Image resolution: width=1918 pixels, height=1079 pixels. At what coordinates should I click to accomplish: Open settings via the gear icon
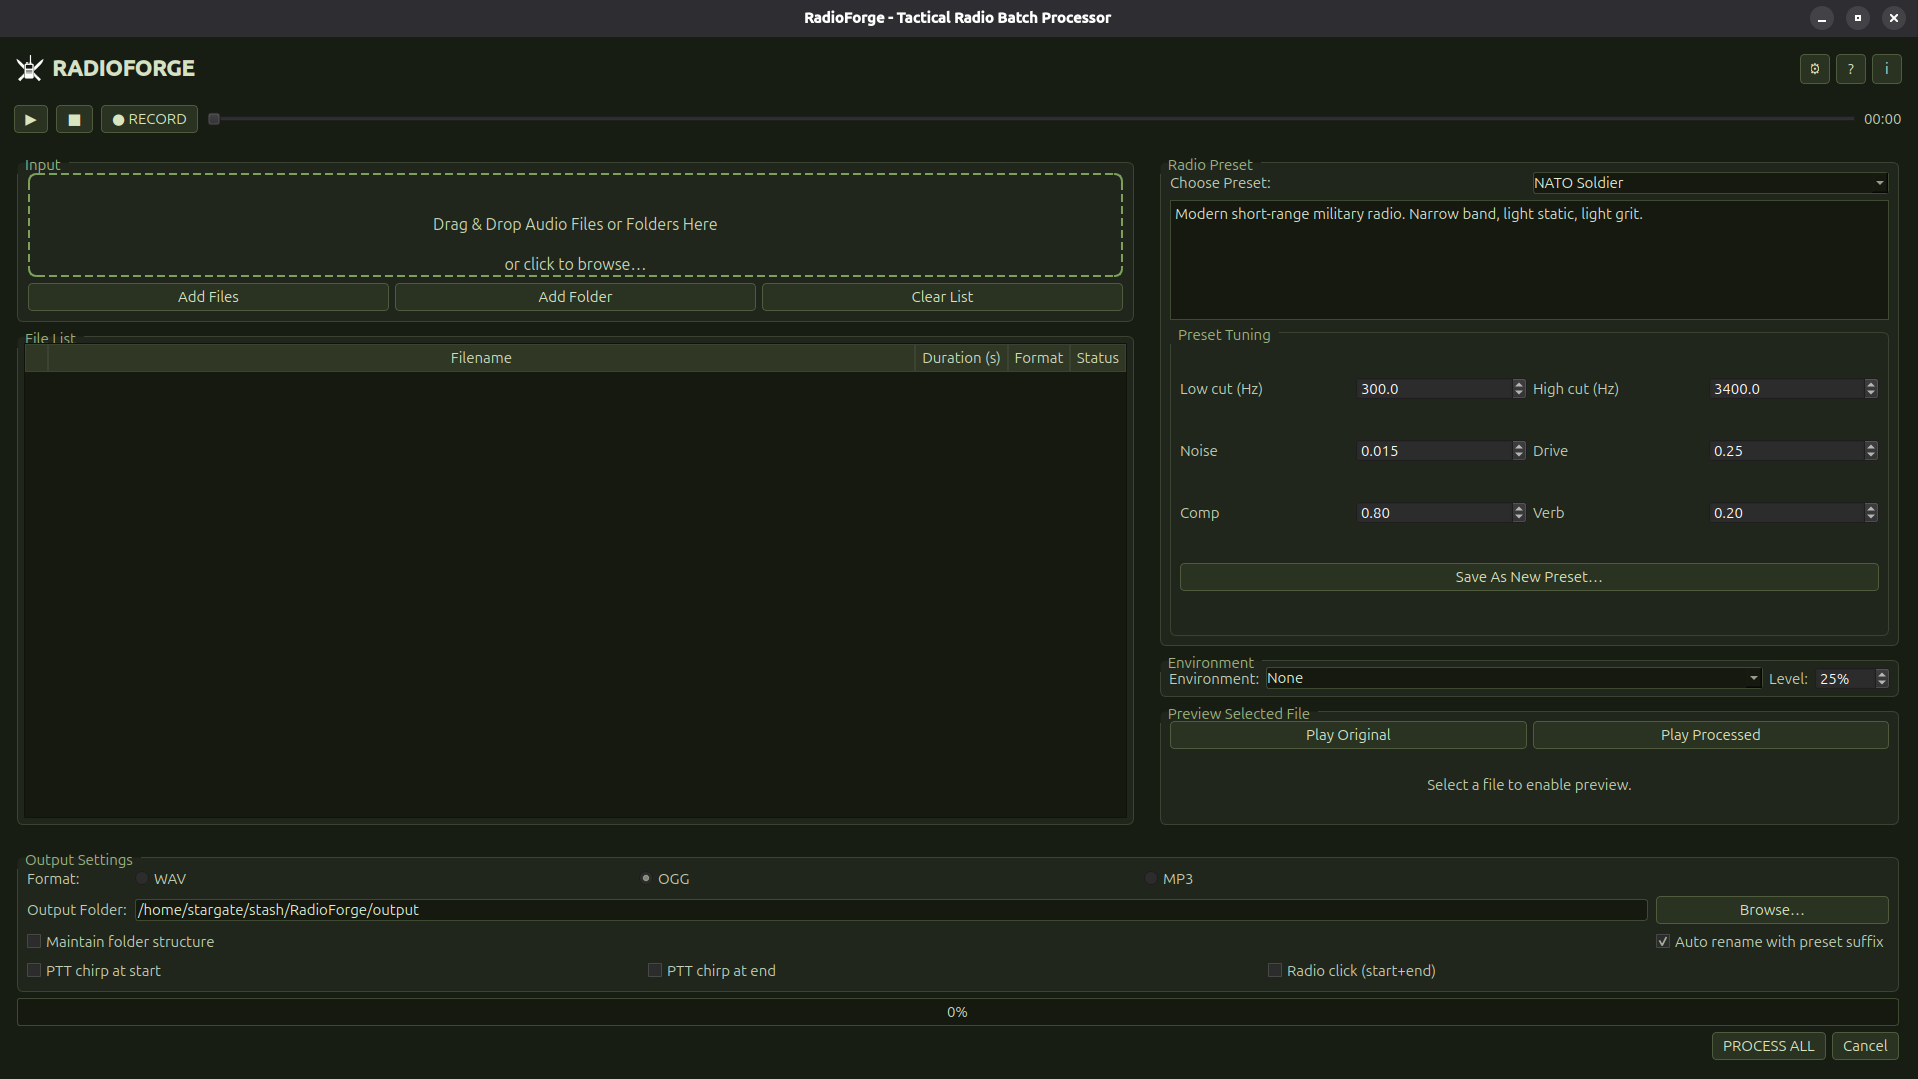1814,69
